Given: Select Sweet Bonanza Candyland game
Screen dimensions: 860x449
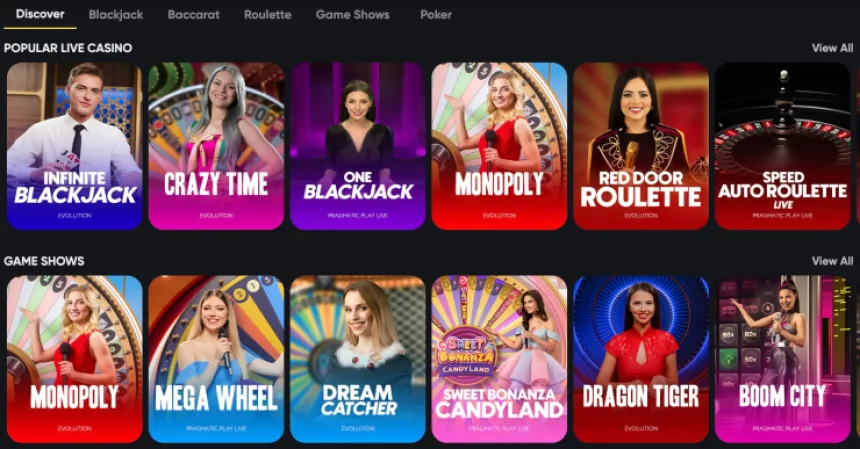Looking at the screenshot, I should point(499,359).
